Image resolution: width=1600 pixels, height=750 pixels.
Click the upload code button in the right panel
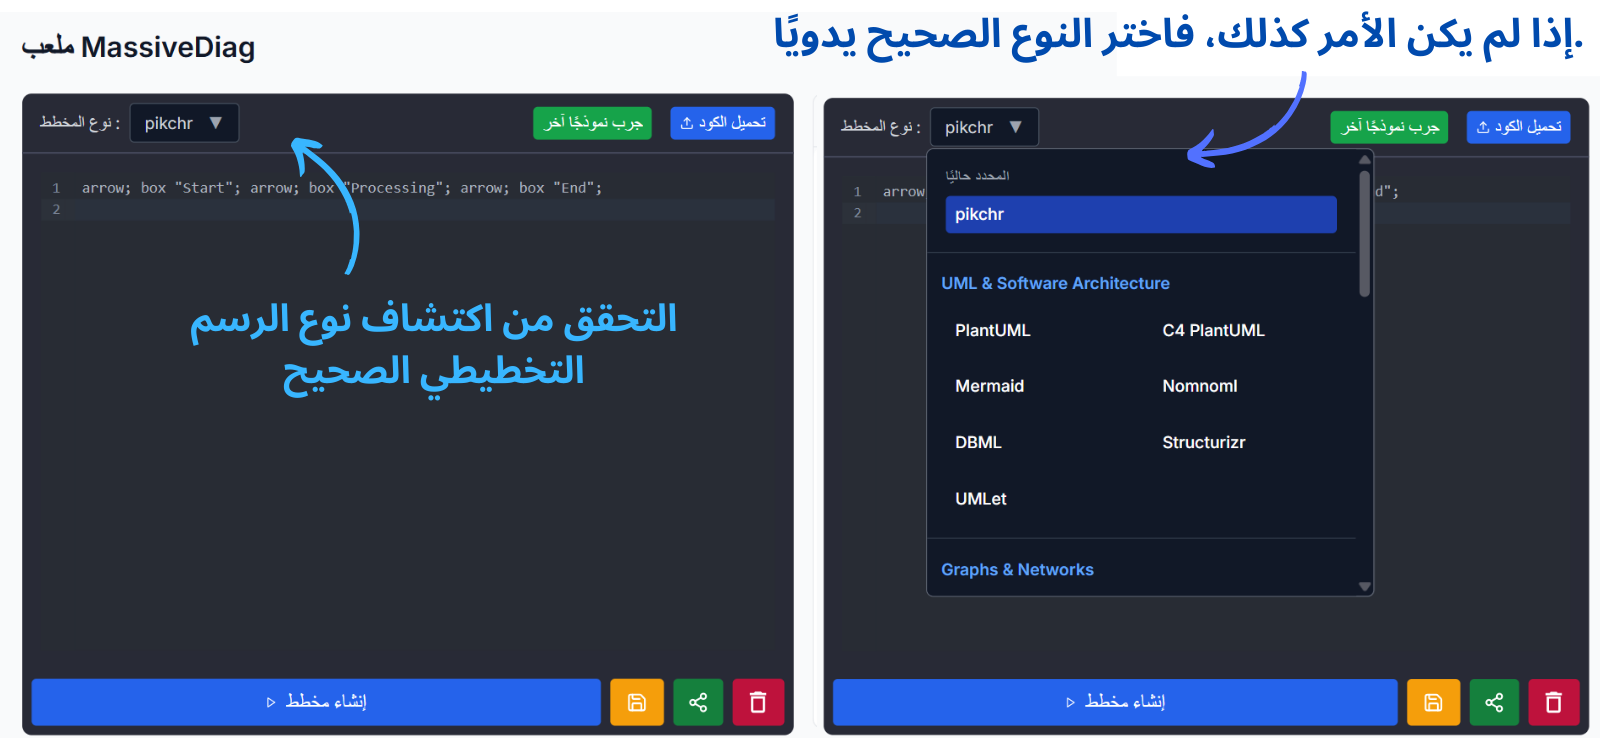[1518, 127]
